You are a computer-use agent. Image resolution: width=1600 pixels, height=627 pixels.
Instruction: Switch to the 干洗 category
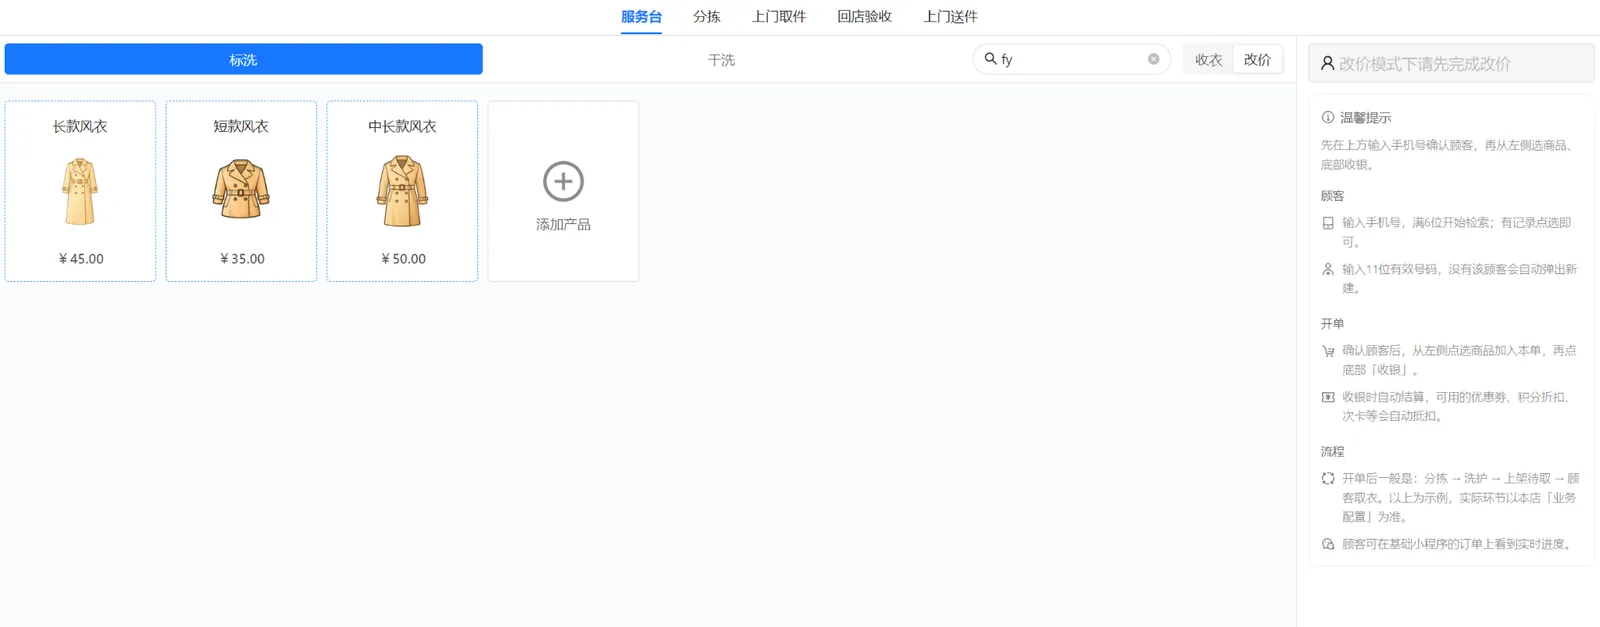(721, 60)
